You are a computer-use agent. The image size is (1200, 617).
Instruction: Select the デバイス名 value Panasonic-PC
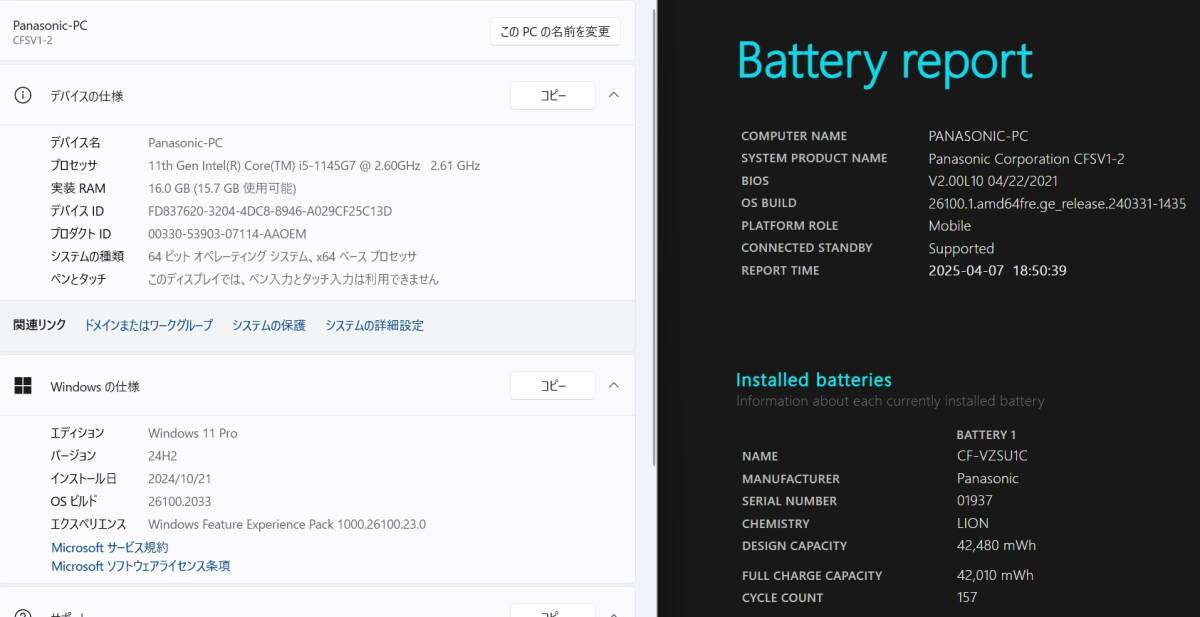186,143
